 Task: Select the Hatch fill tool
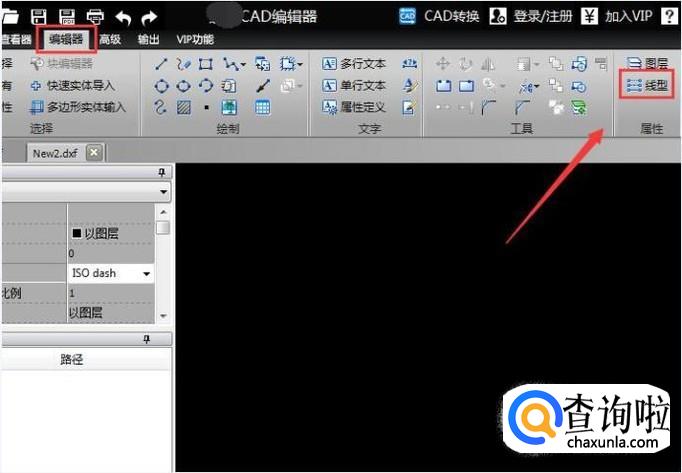184,107
